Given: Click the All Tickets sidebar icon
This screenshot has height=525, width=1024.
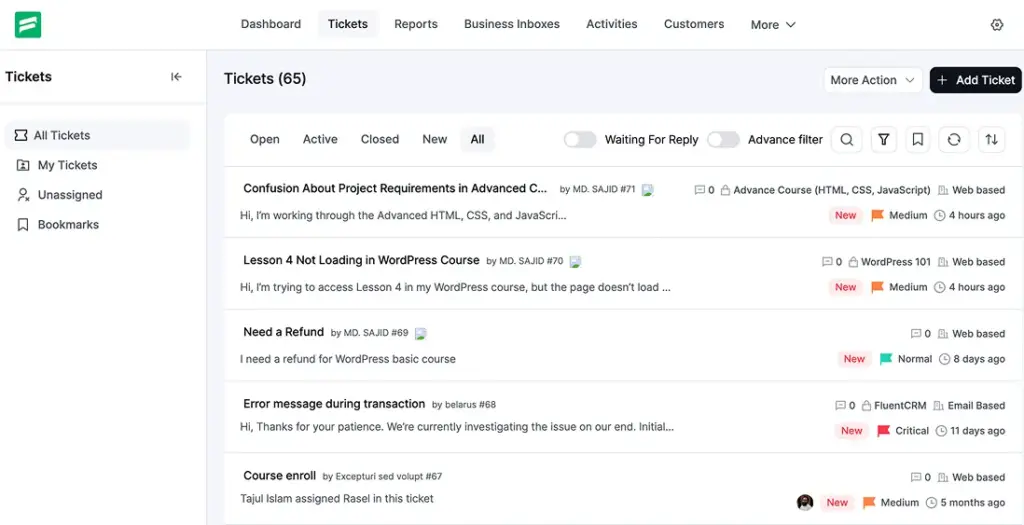Looking at the screenshot, I should coord(21,136).
